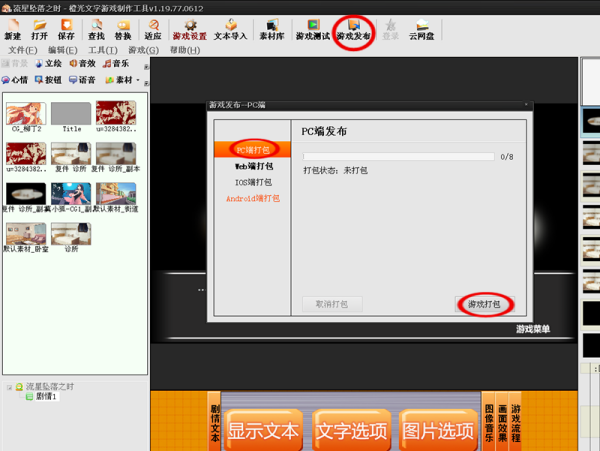Select the IOS端打包 tab
600x451 pixels.
pos(253,182)
